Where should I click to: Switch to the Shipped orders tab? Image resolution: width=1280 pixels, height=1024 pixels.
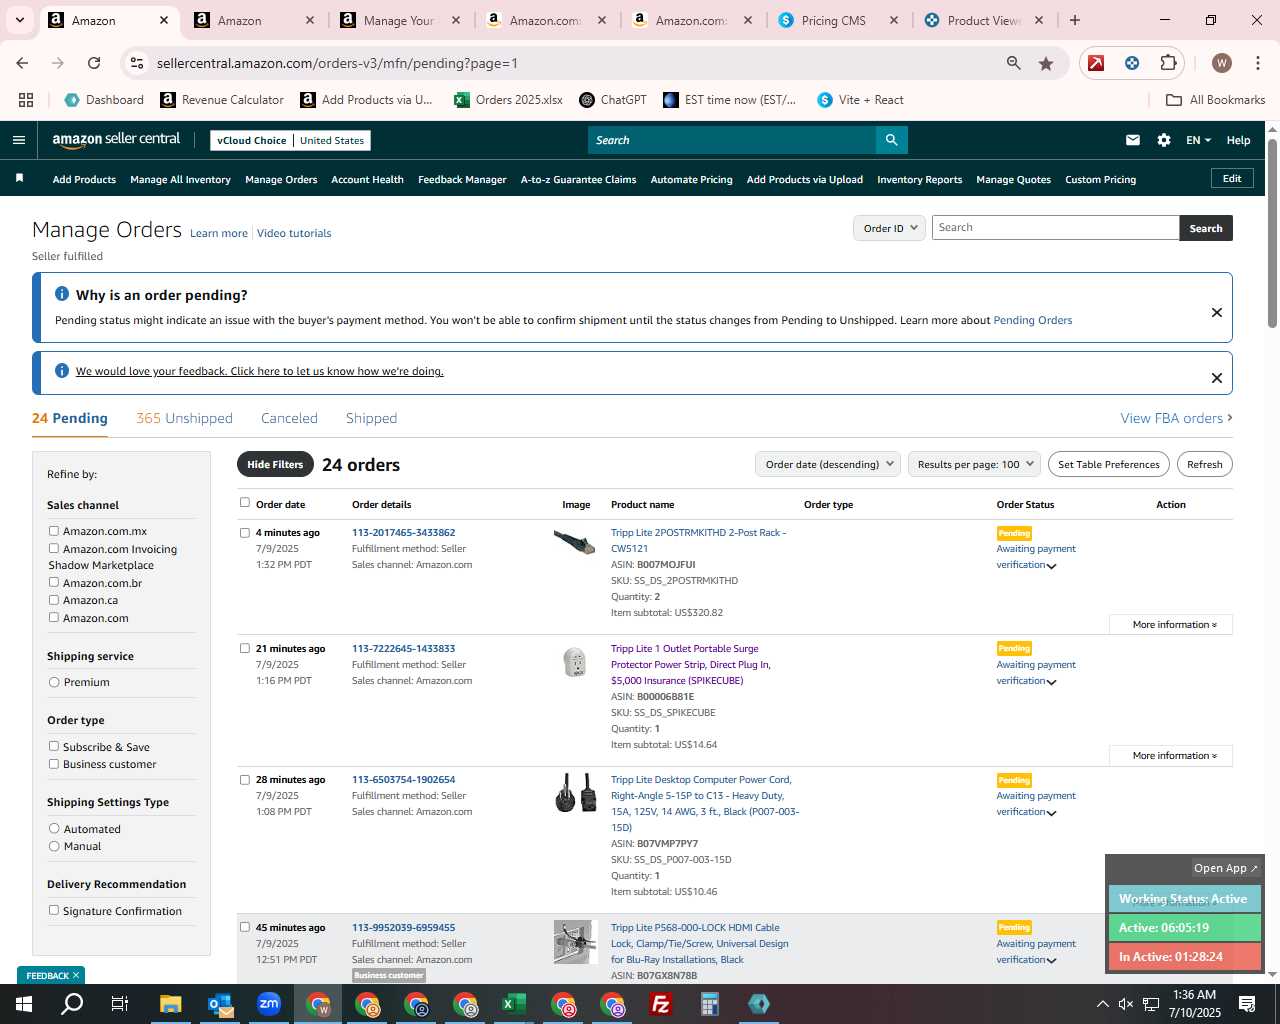(371, 418)
